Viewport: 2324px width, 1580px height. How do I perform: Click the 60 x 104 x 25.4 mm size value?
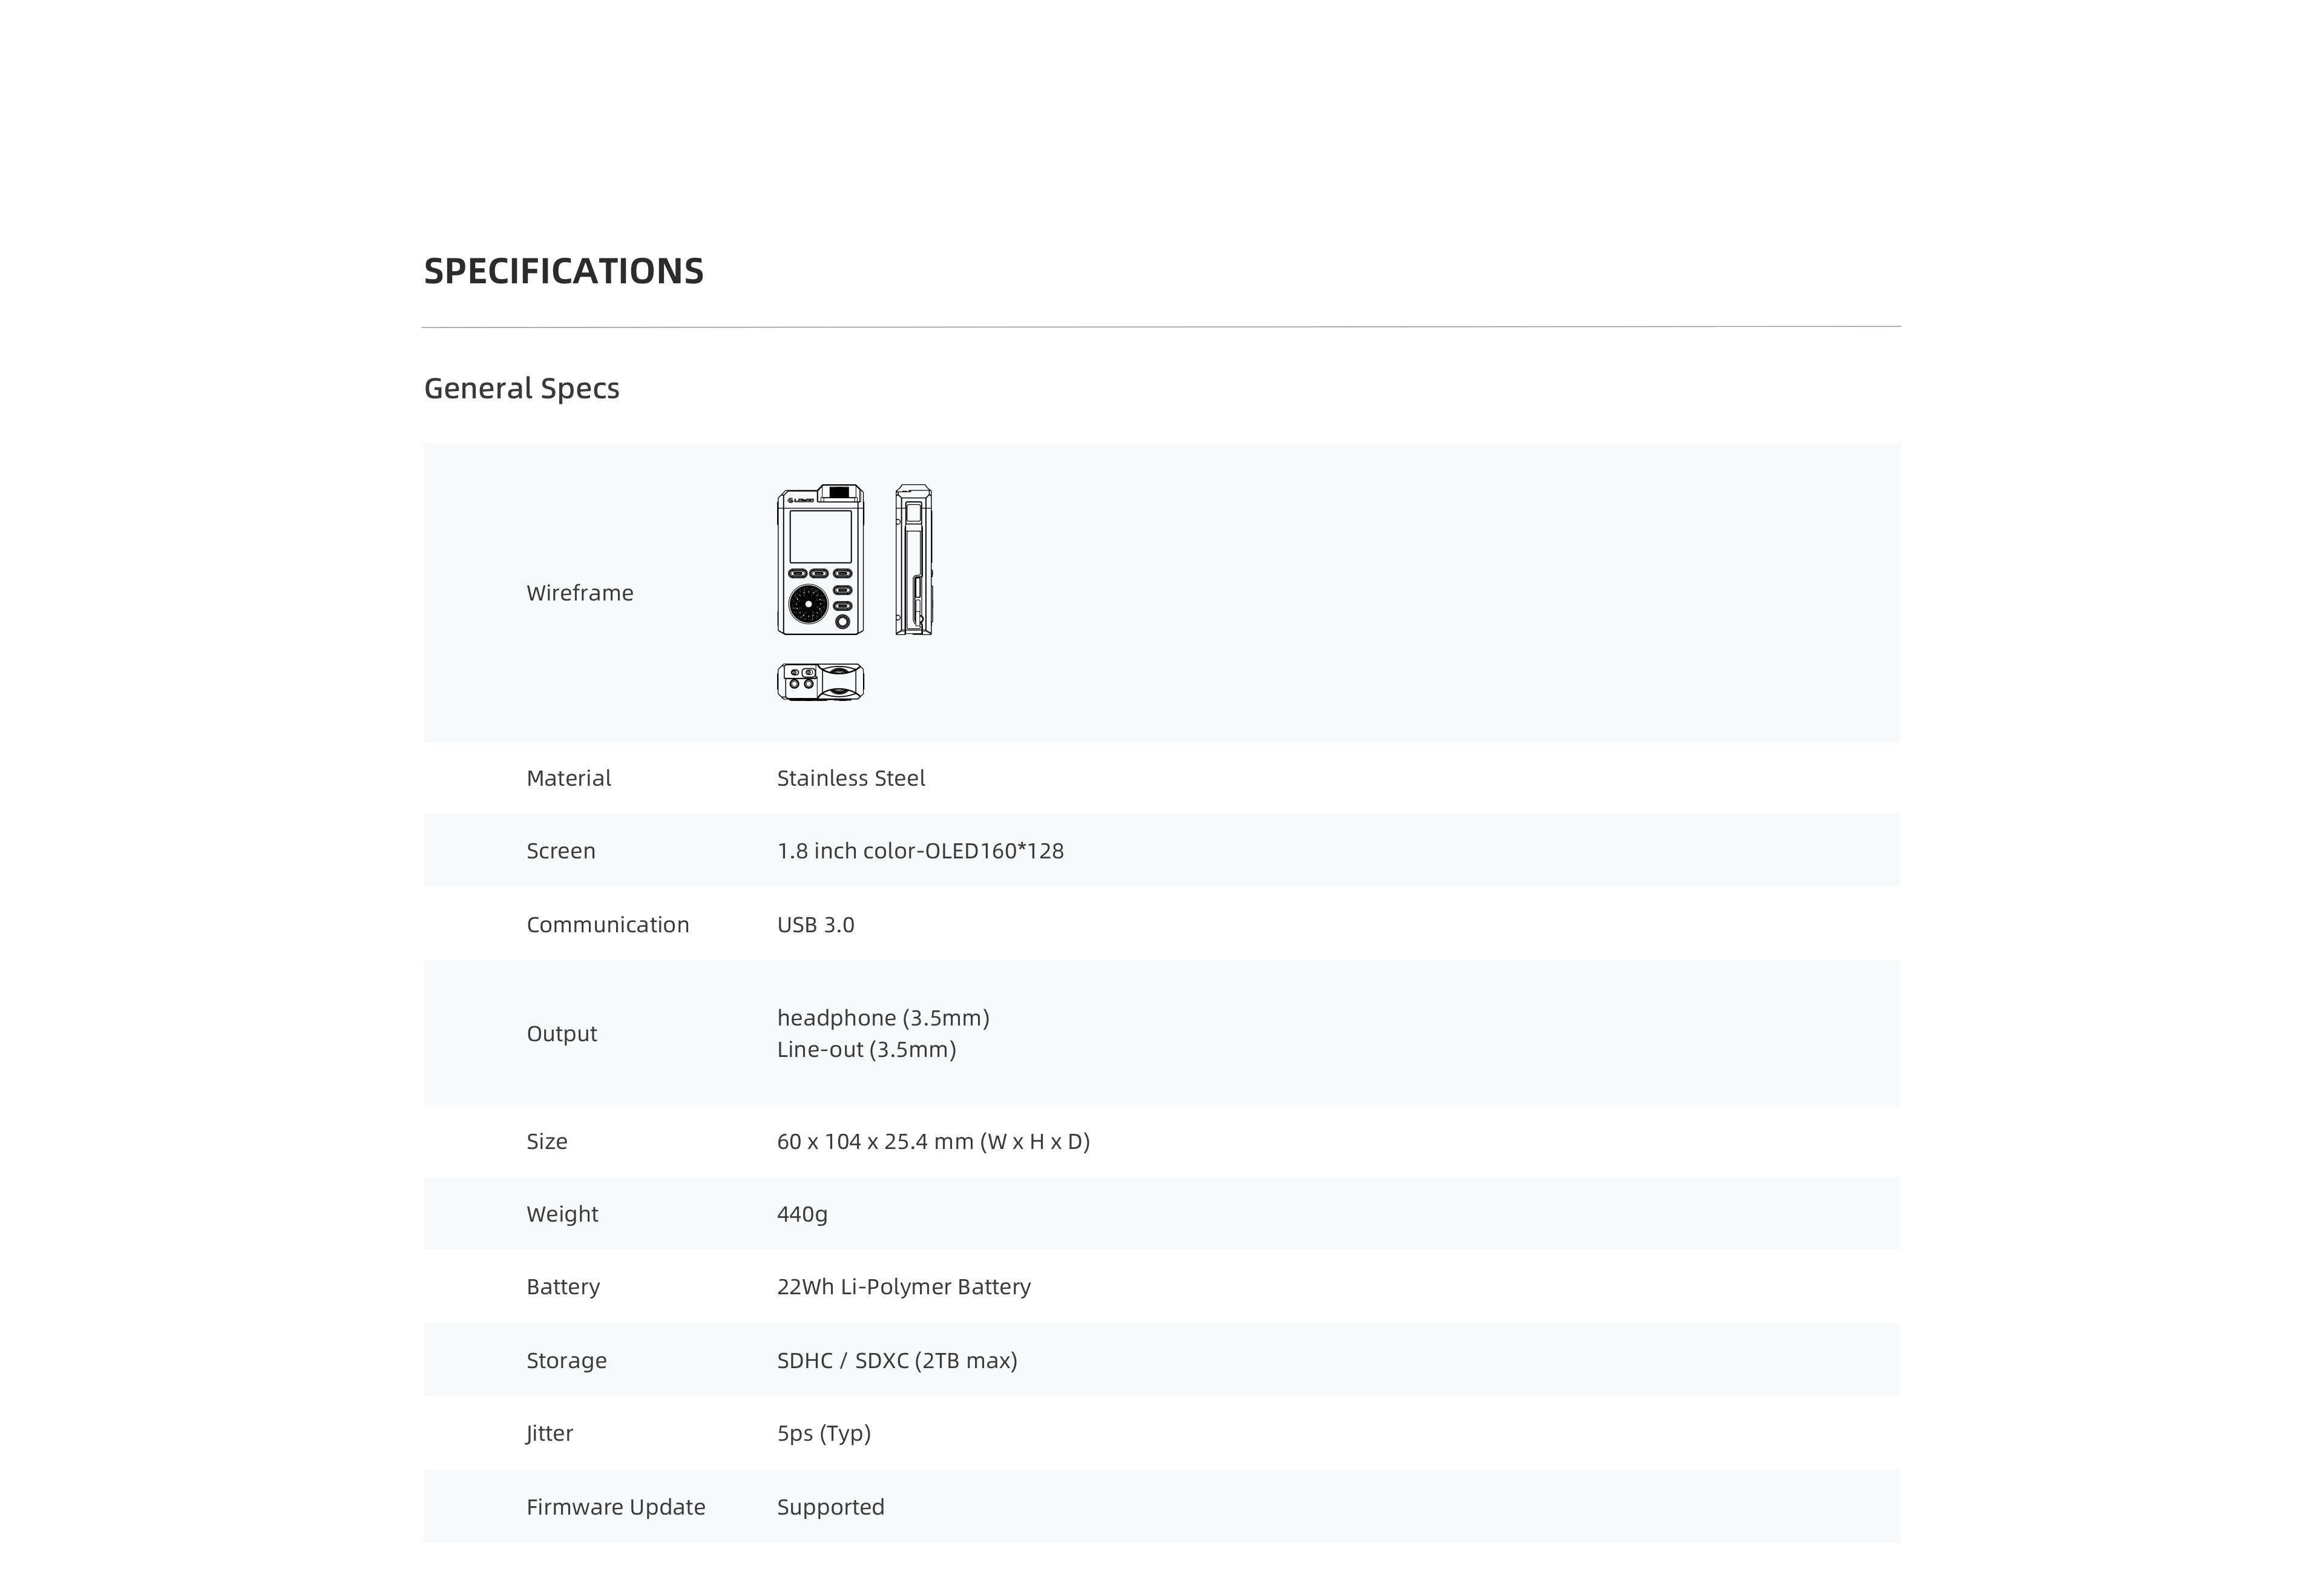[932, 1141]
